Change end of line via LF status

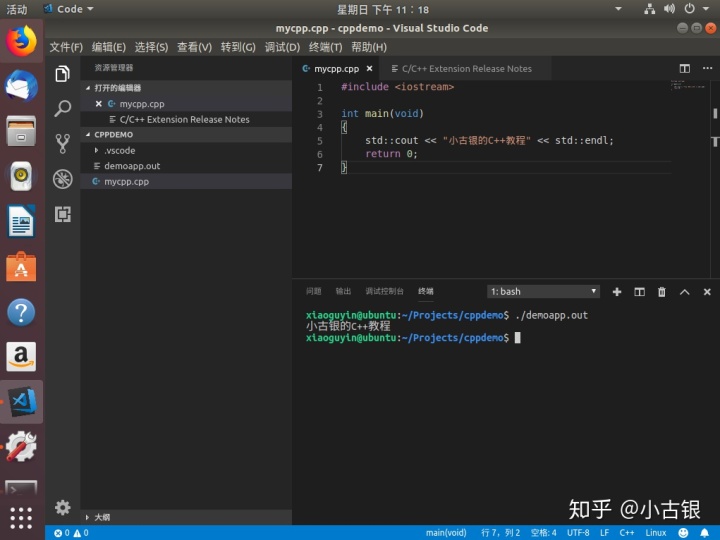[x=604, y=533]
